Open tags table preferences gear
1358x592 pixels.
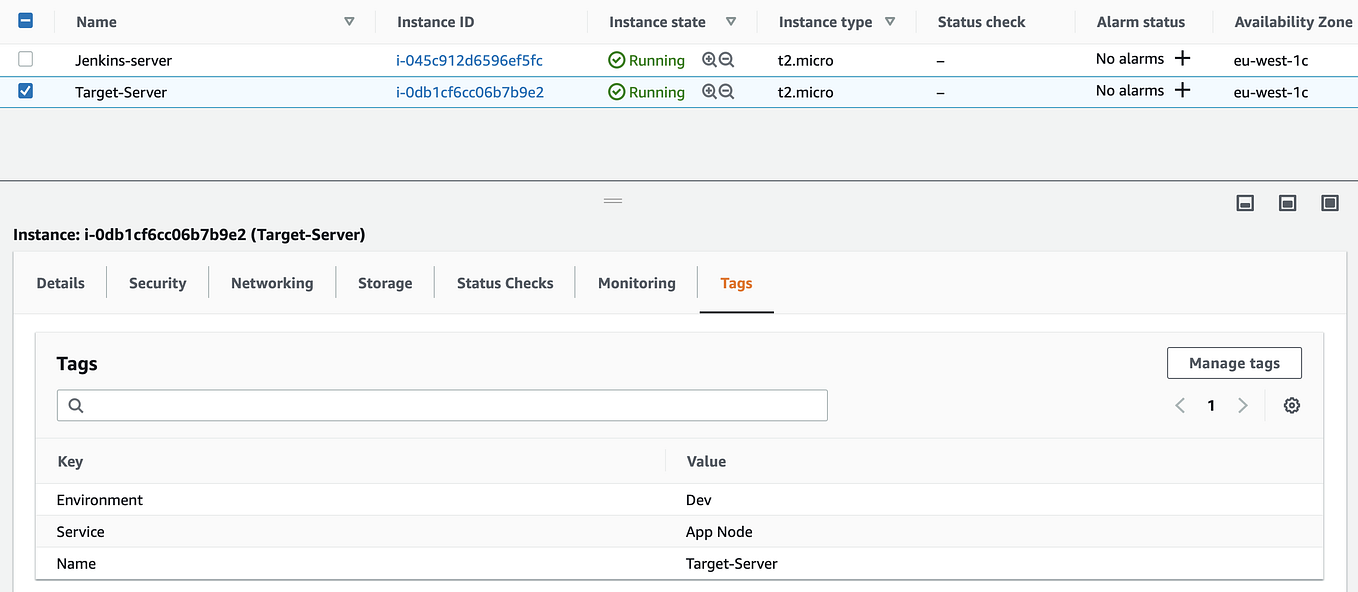coord(1292,405)
